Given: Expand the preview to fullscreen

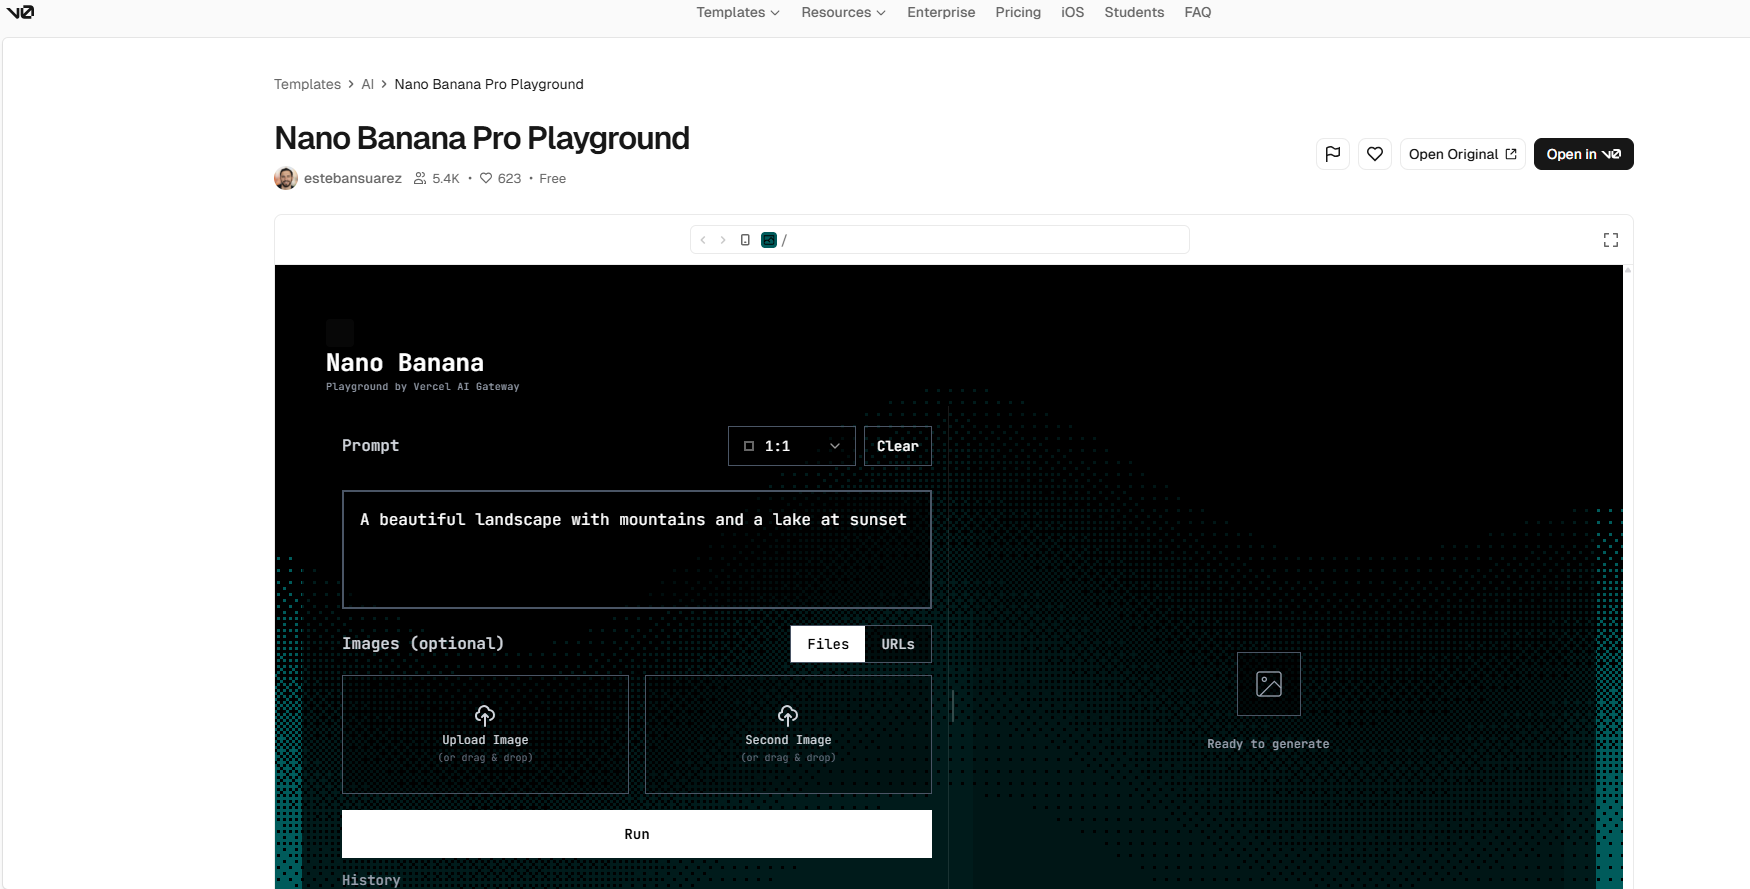Looking at the screenshot, I should coord(1611,240).
